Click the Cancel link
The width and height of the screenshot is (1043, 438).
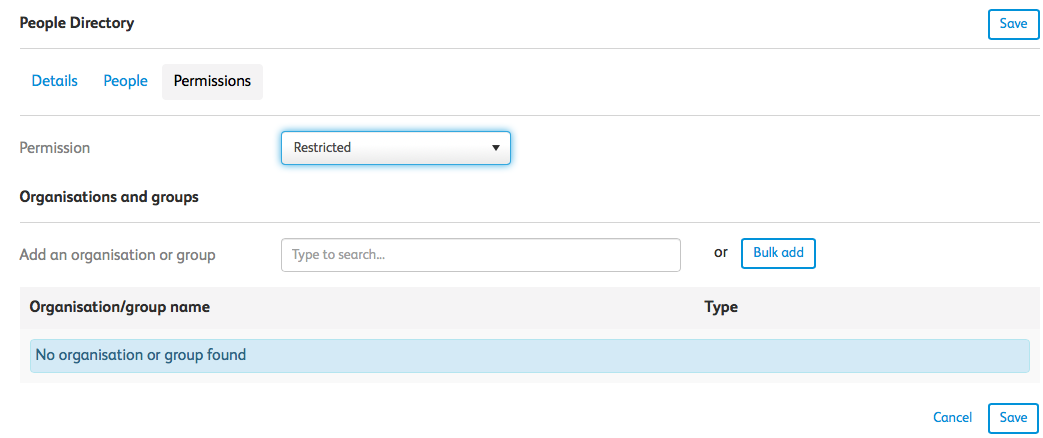click(x=952, y=417)
